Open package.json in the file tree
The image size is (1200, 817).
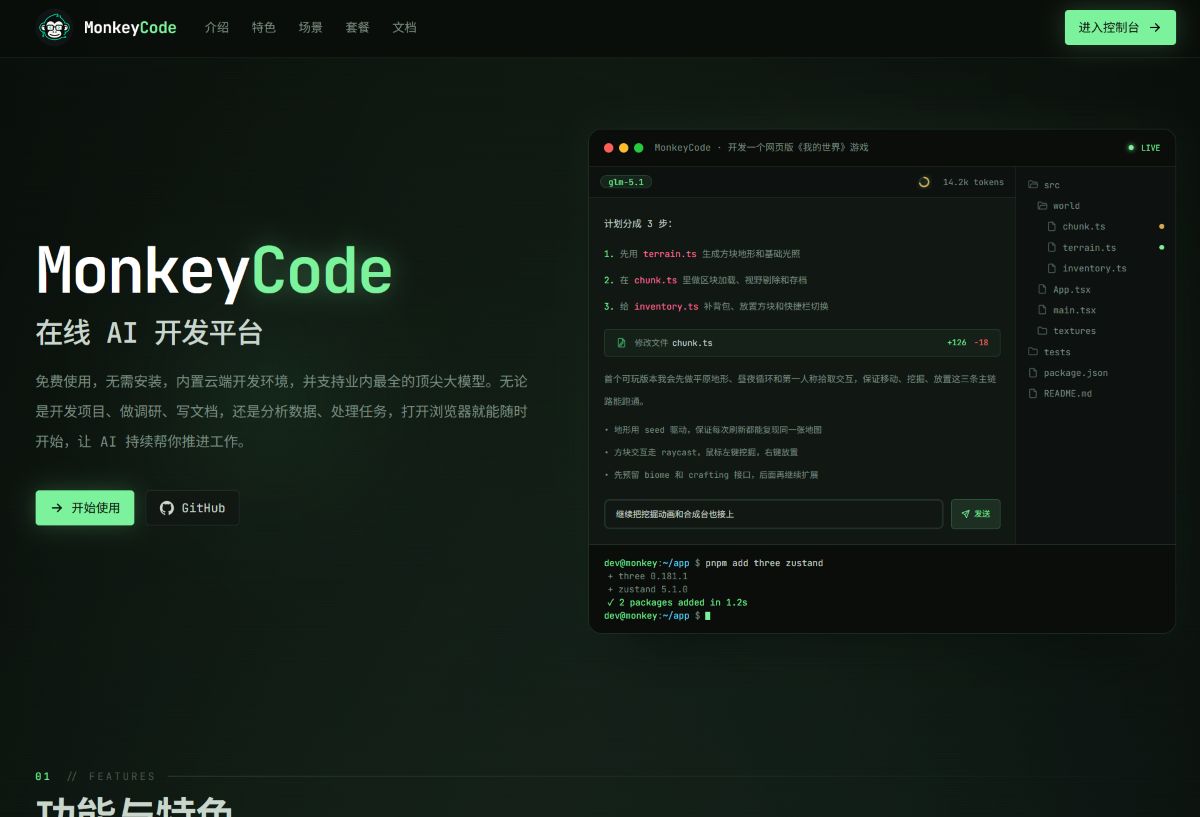[1075, 373]
